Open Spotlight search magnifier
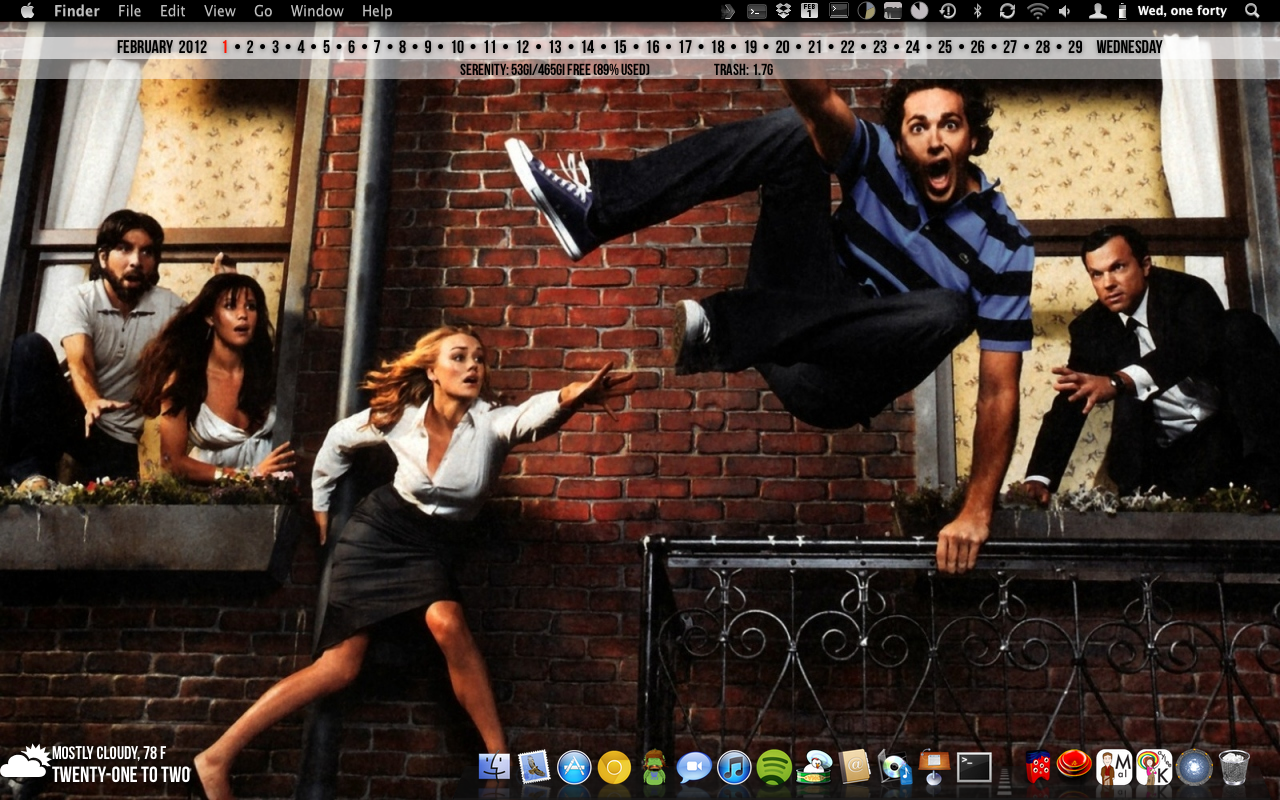 tap(1252, 11)
